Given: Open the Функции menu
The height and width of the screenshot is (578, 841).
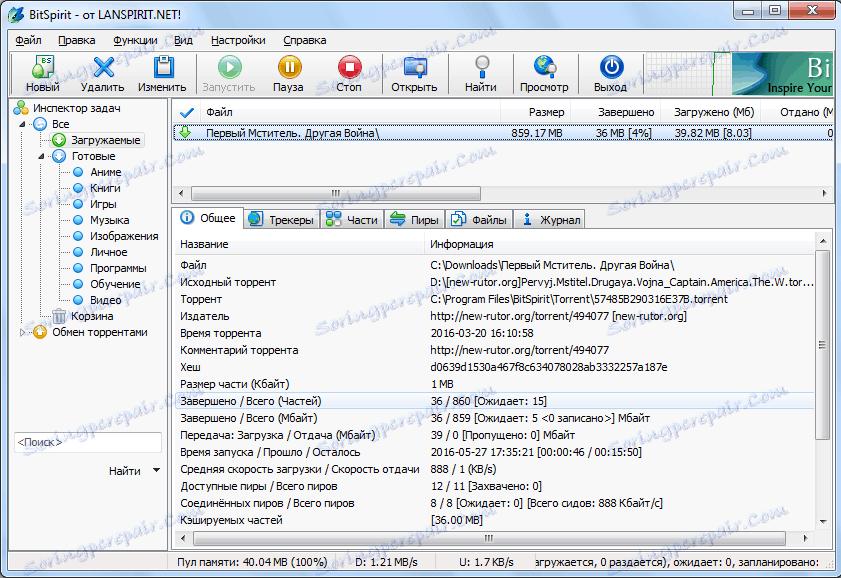Looking at the screenshot, I should pos(135,40).
